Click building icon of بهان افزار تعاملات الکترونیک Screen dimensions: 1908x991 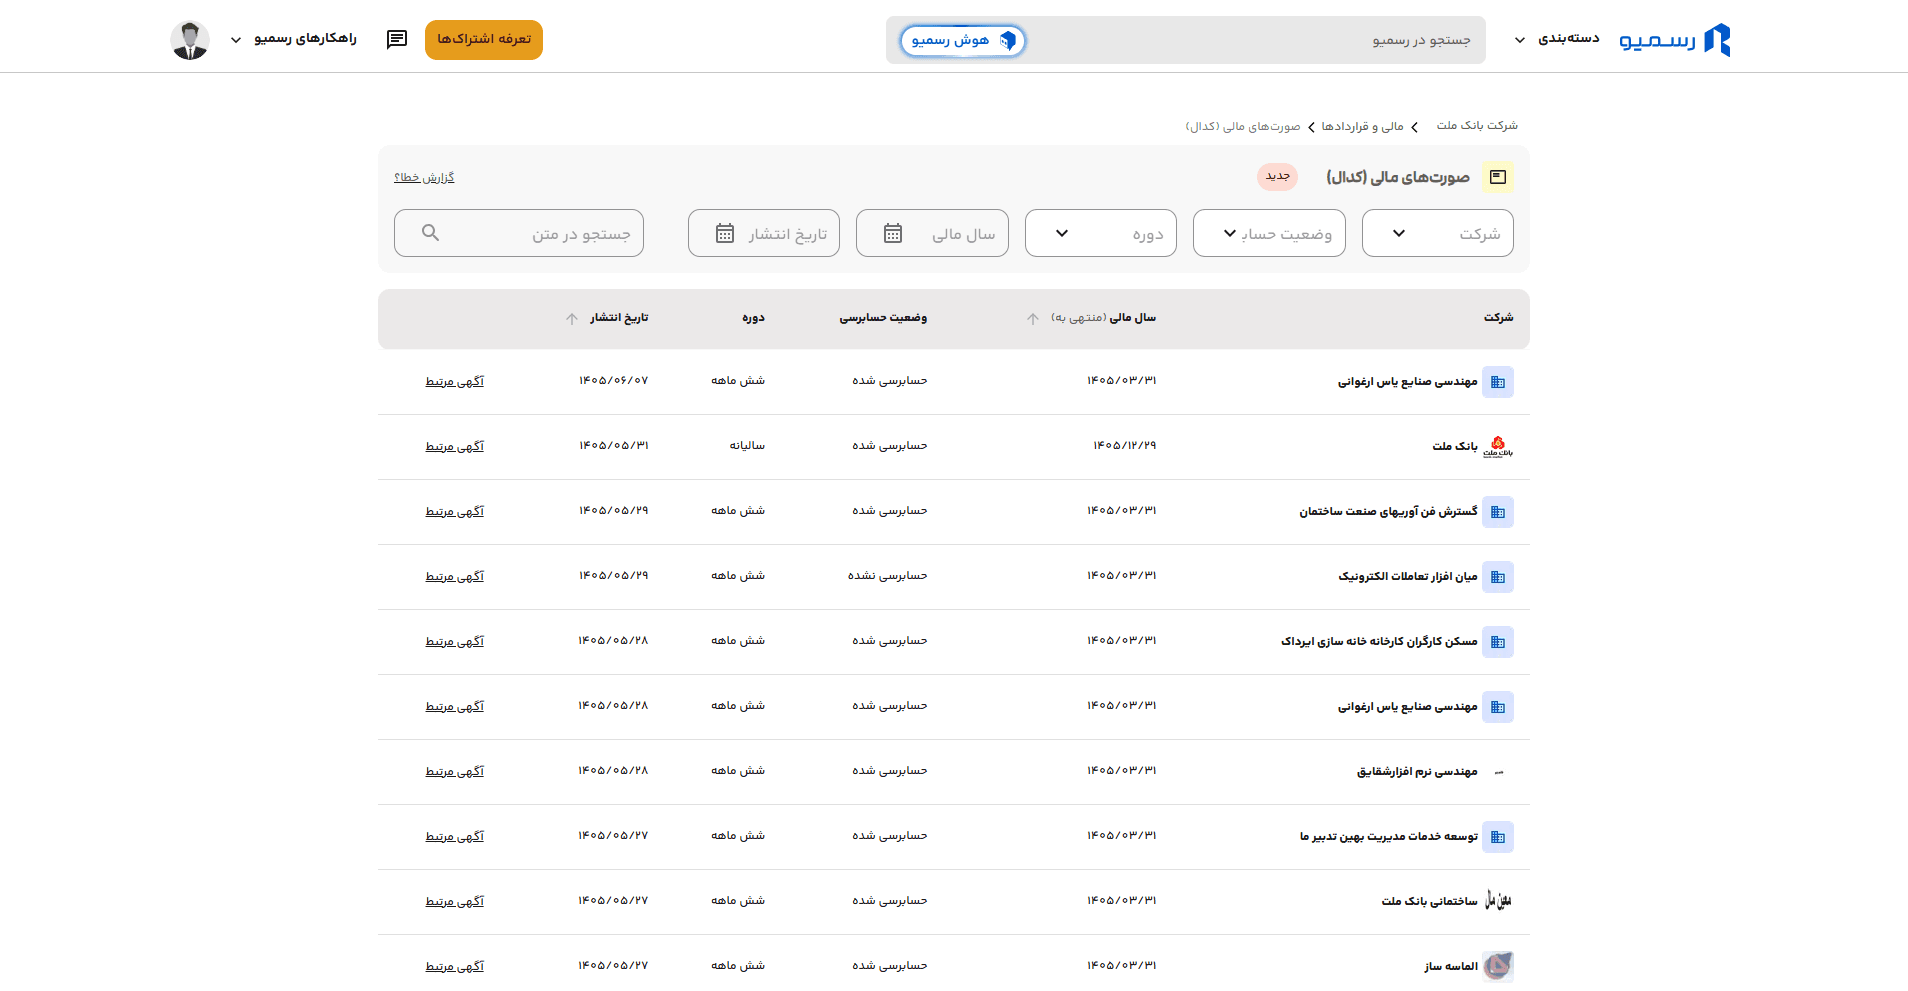(1498, 577)
